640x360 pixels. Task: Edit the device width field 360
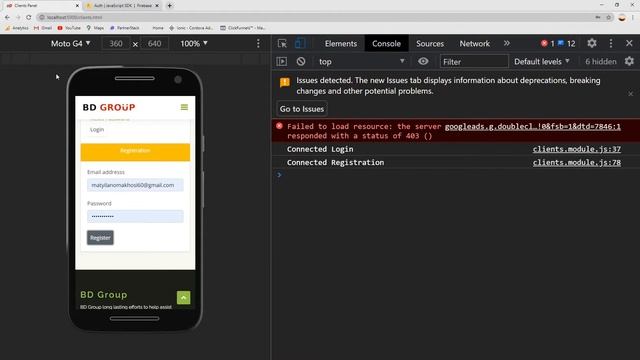(x=116, y=43)
